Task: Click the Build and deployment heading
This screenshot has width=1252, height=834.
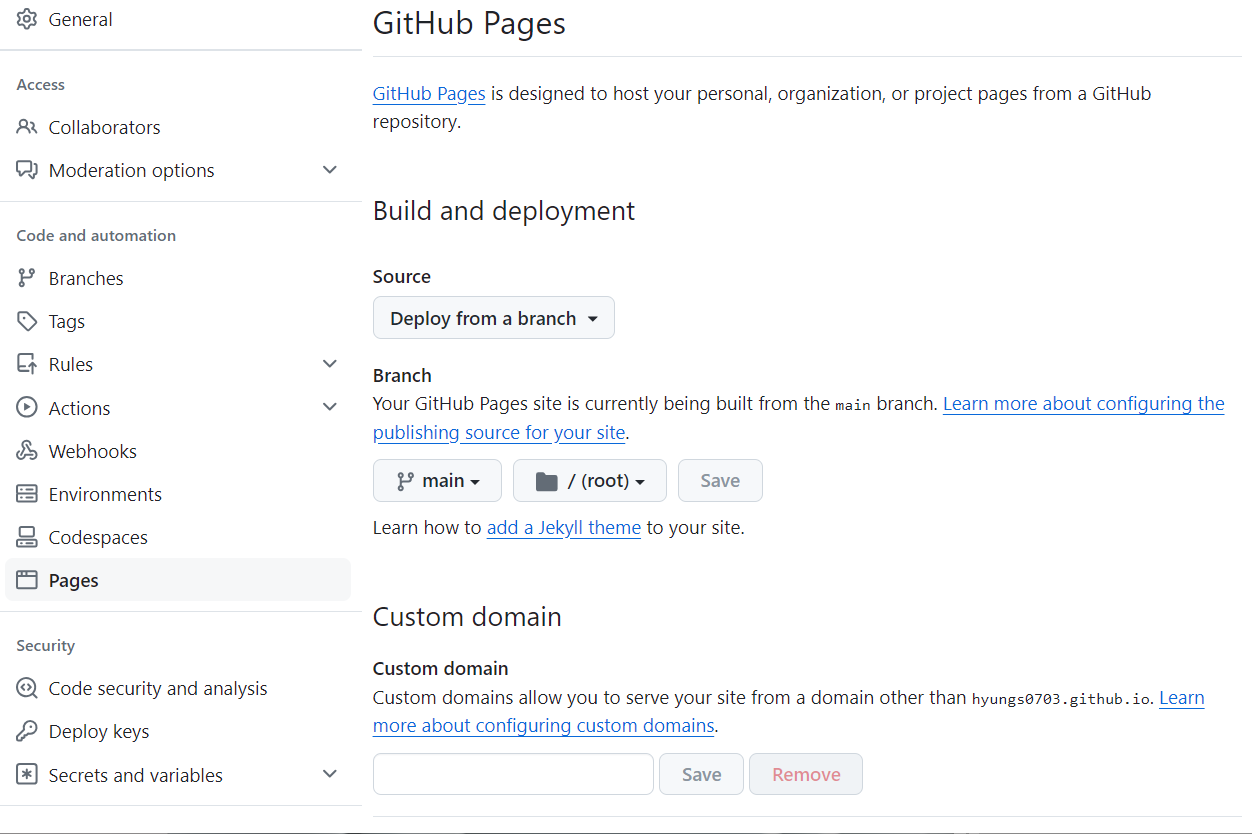Action: tap(504, 211)
